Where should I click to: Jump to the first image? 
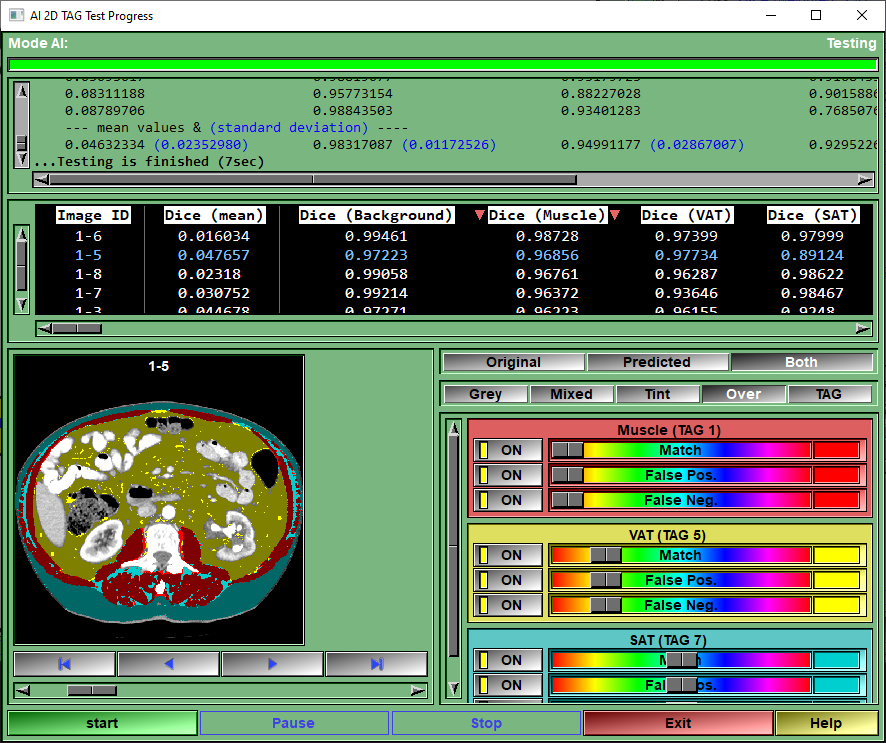pos(65,664)
